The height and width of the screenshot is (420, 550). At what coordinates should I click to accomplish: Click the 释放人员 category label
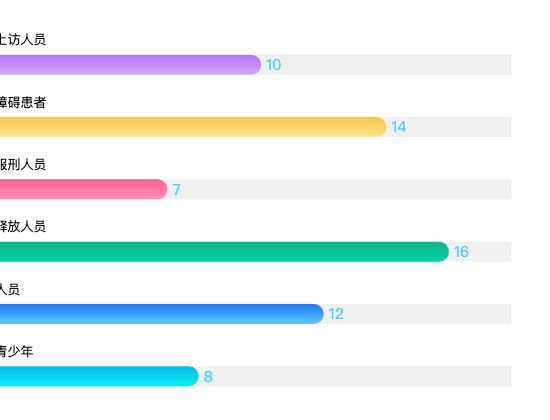pyautogui.click(x=23, y=226)
